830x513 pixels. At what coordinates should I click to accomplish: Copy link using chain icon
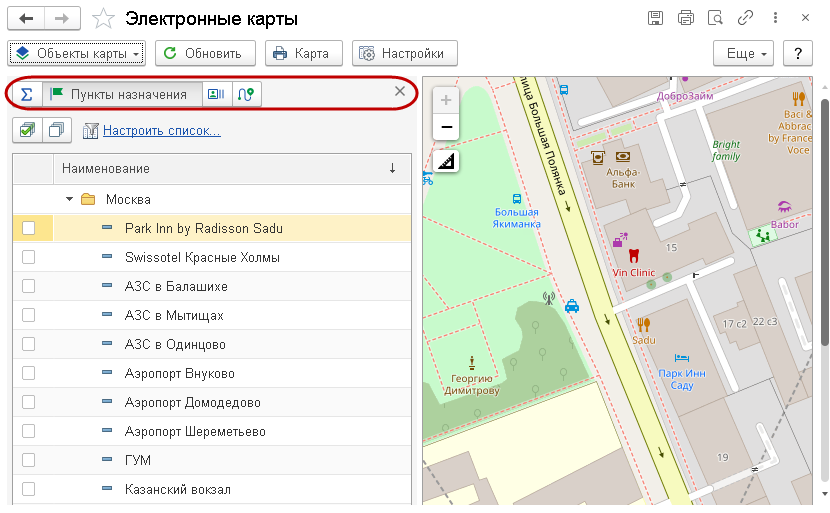click(745, 18)
